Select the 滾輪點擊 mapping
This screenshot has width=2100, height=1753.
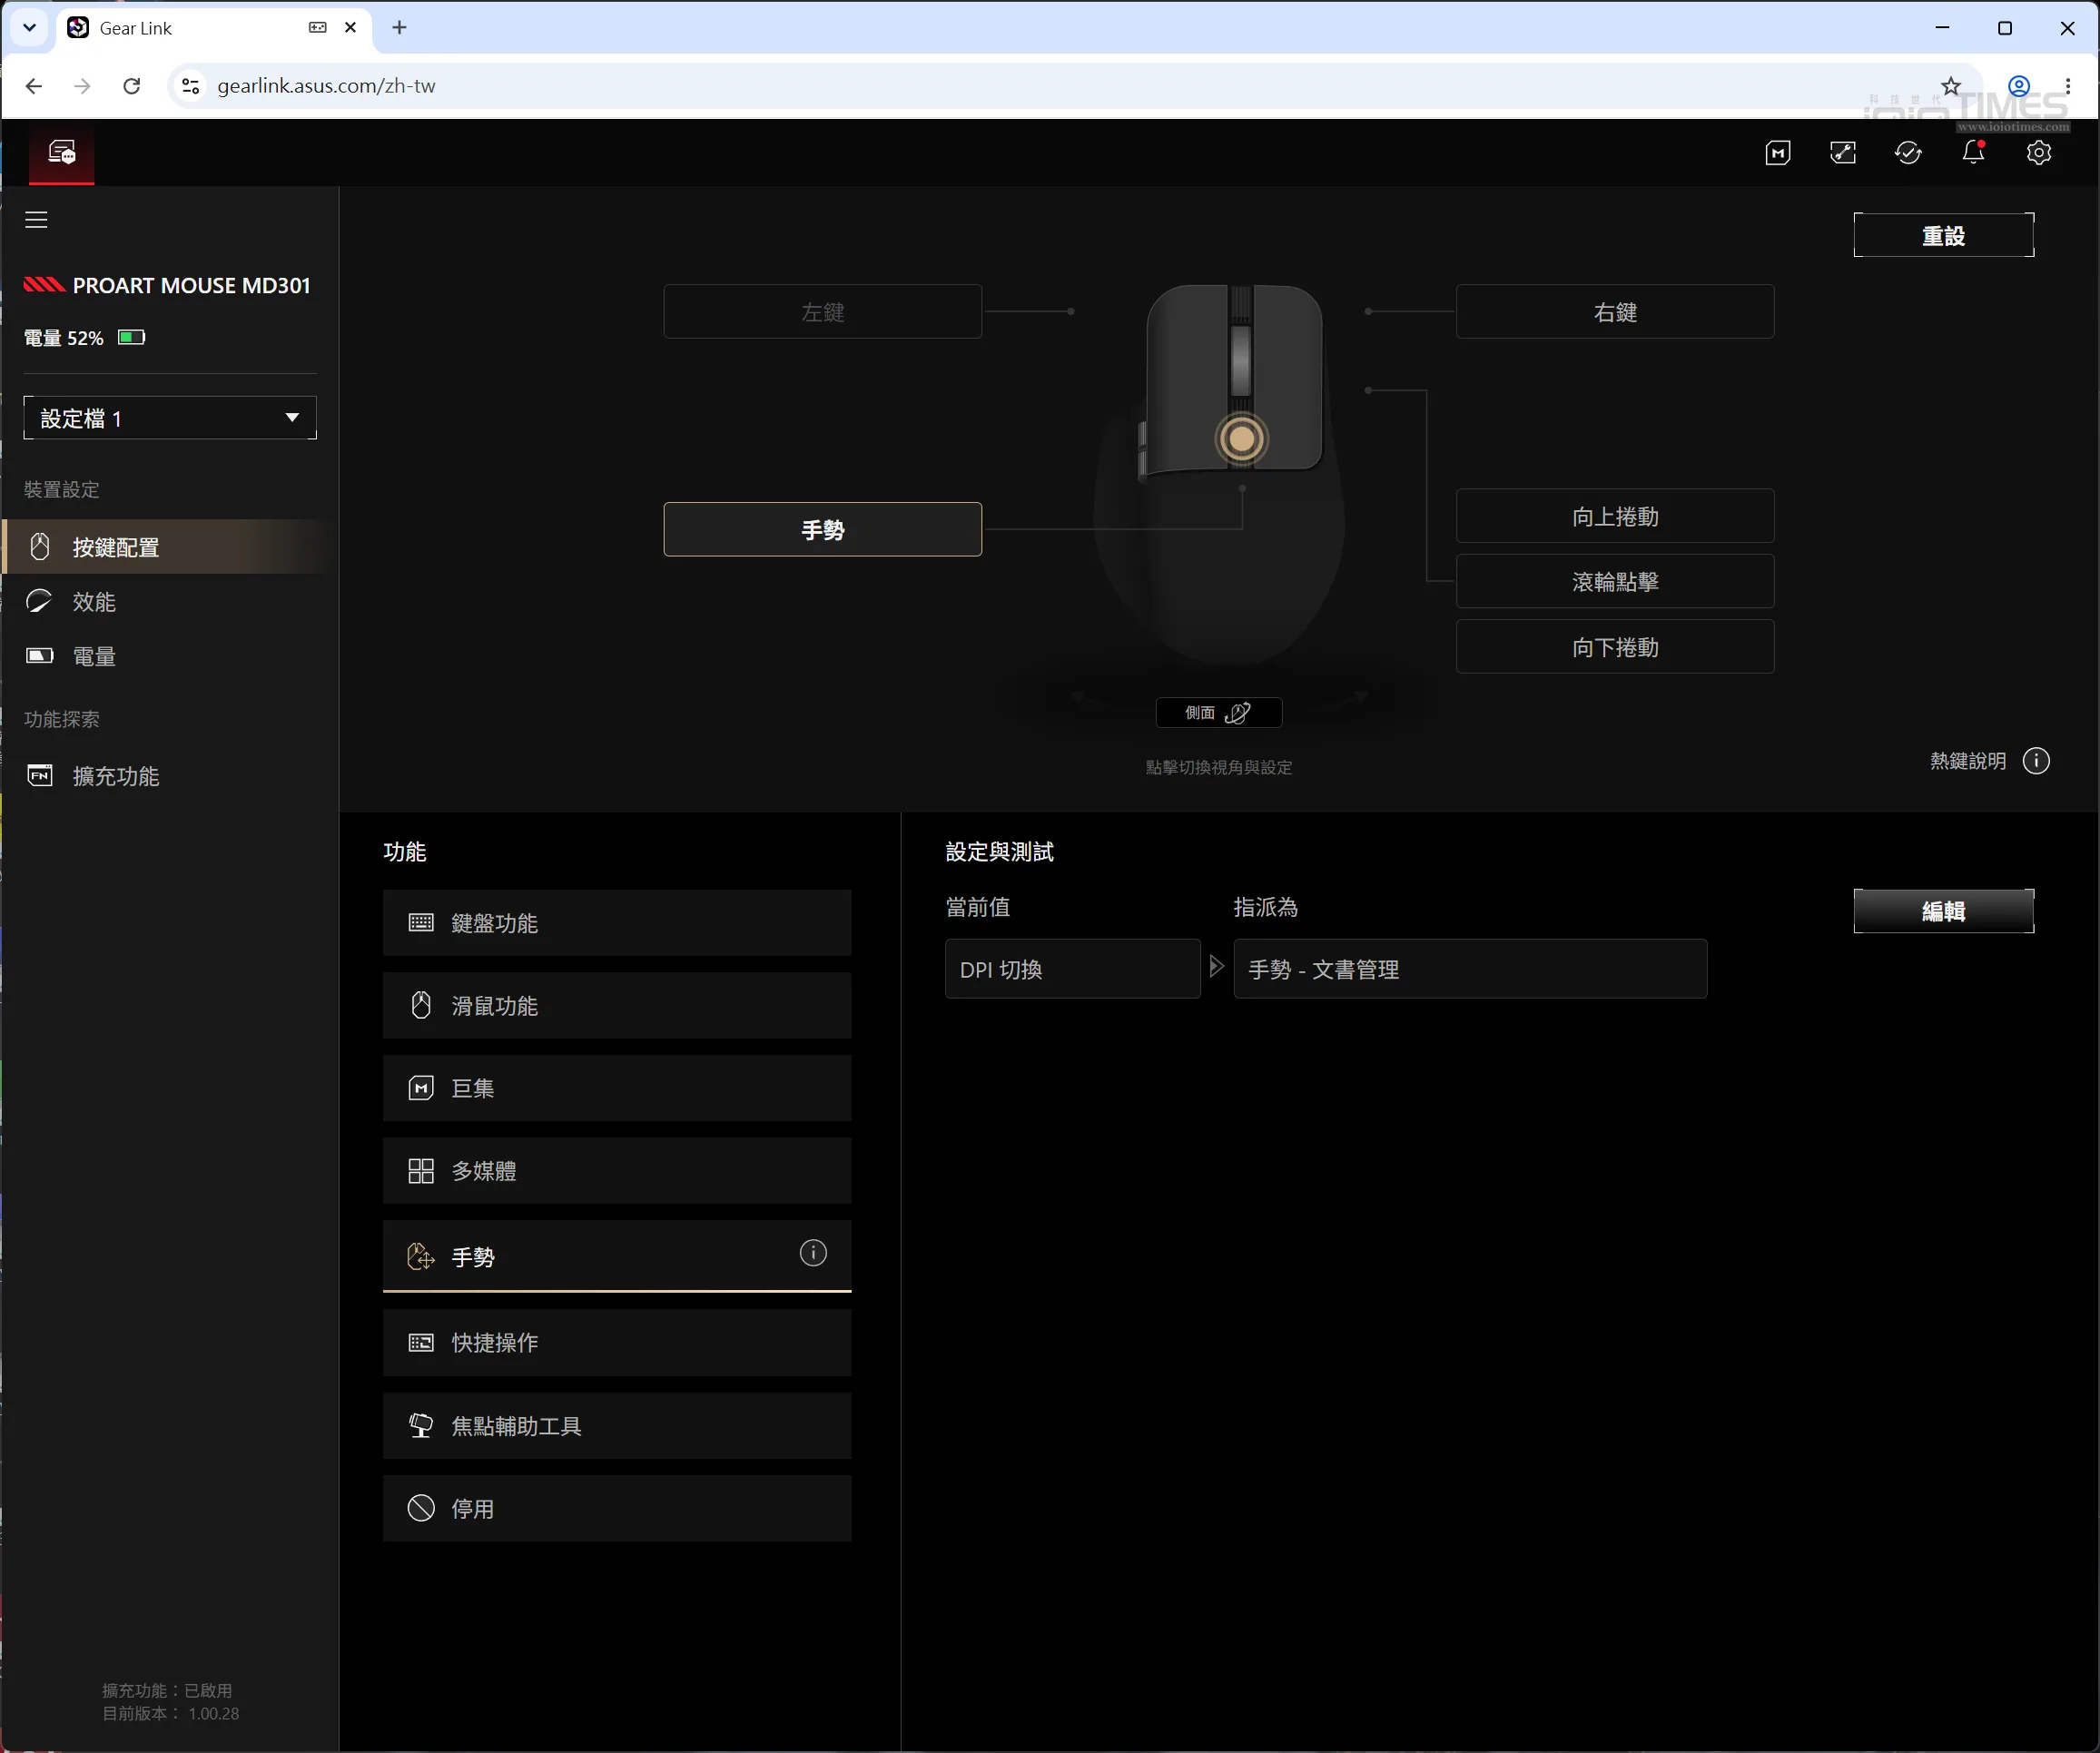(1615, 581)
